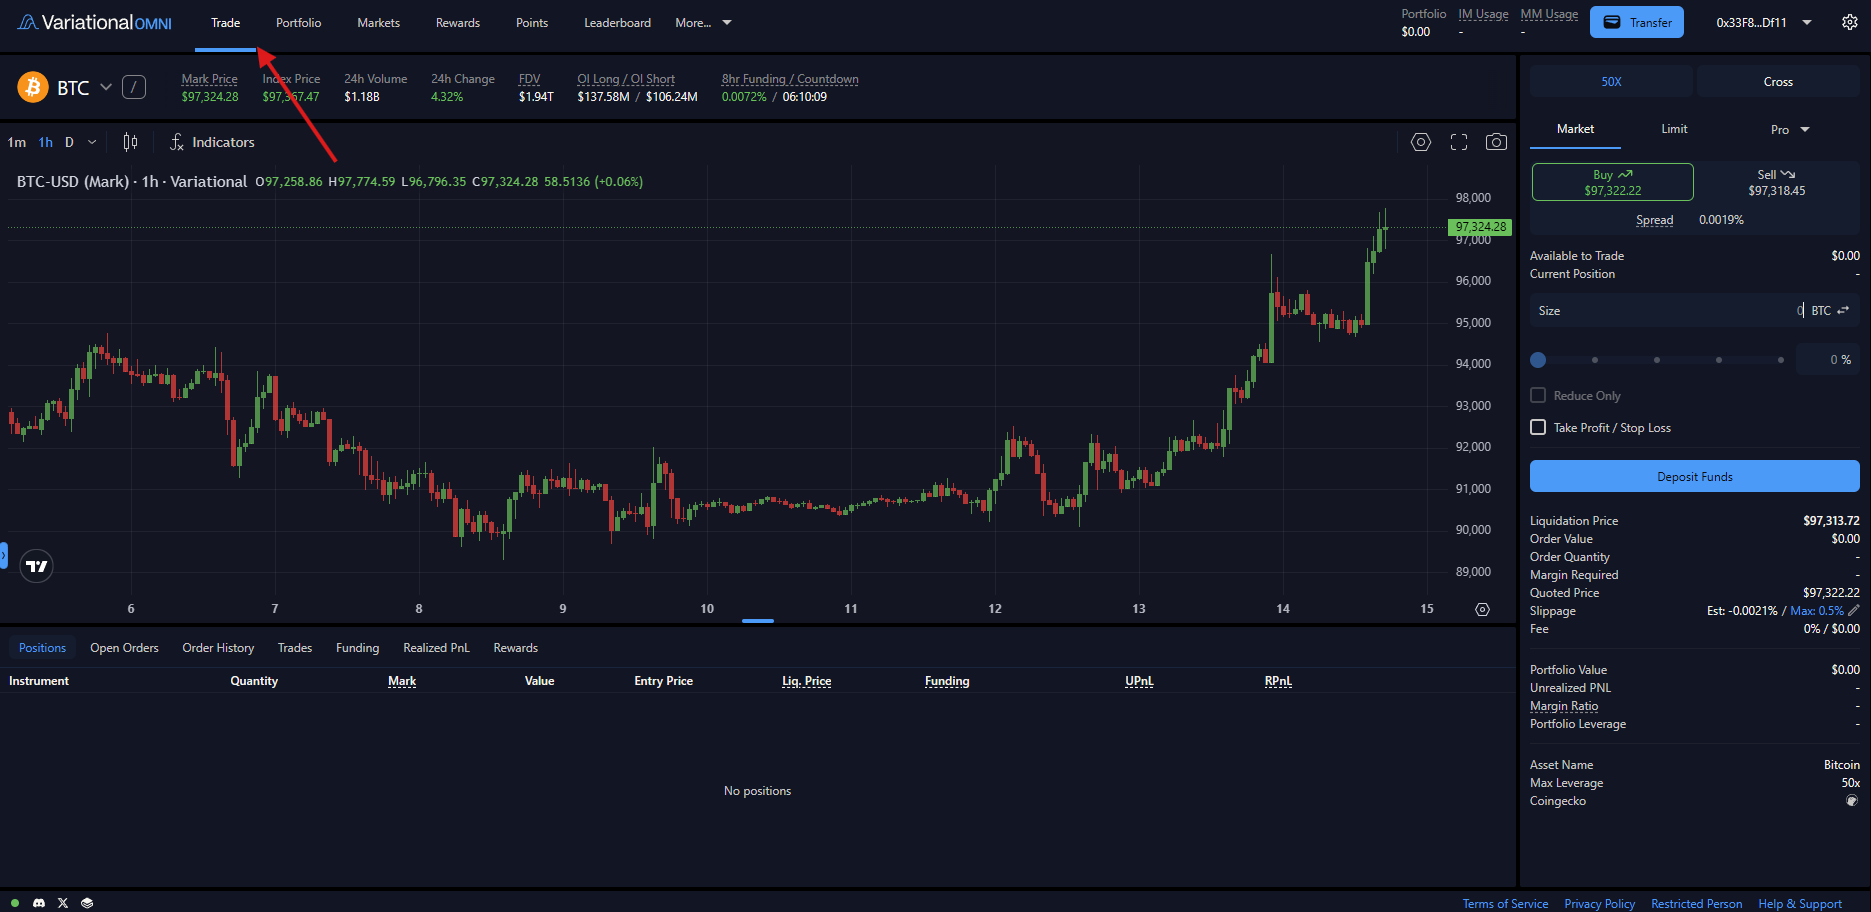Click the Deposit Funds button
The image size is (1871, 912).
click(x=1694, y=477)
